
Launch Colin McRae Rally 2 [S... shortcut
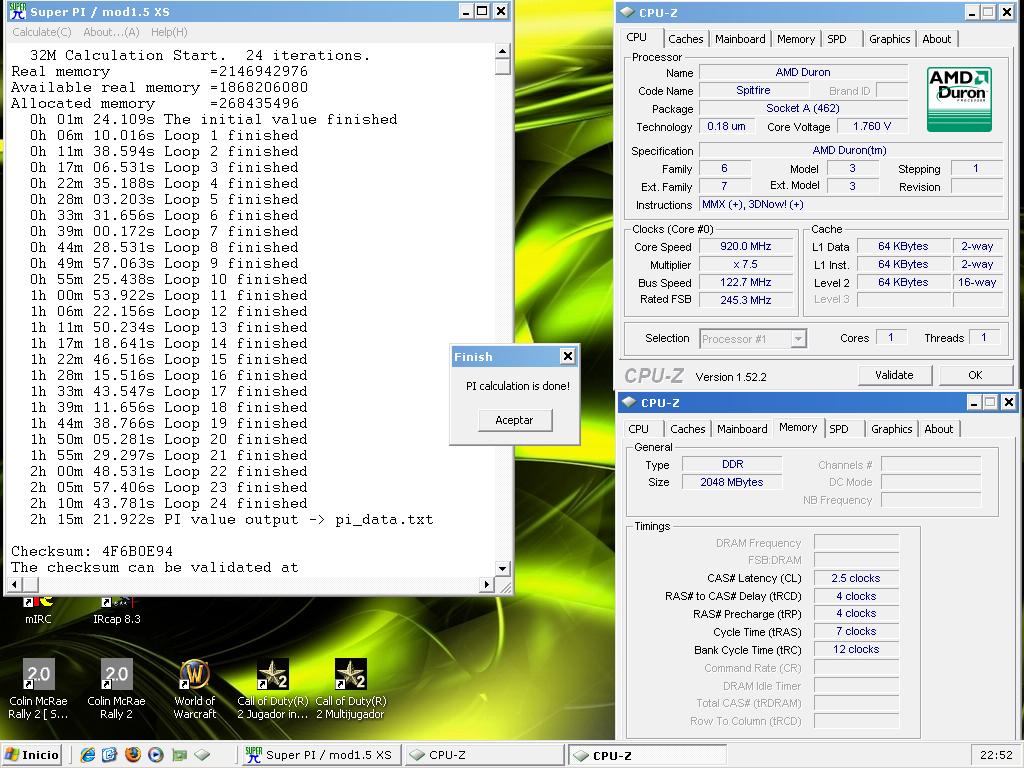38,689
